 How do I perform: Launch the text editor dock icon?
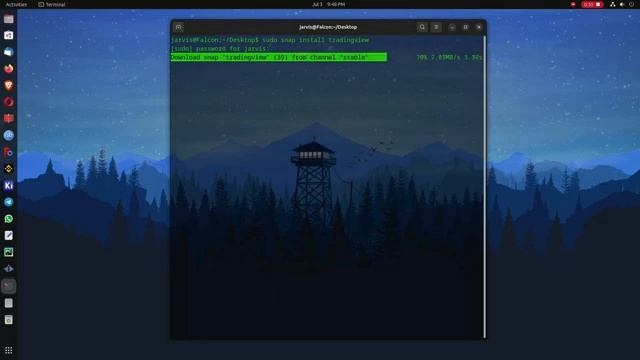[9, 236]
